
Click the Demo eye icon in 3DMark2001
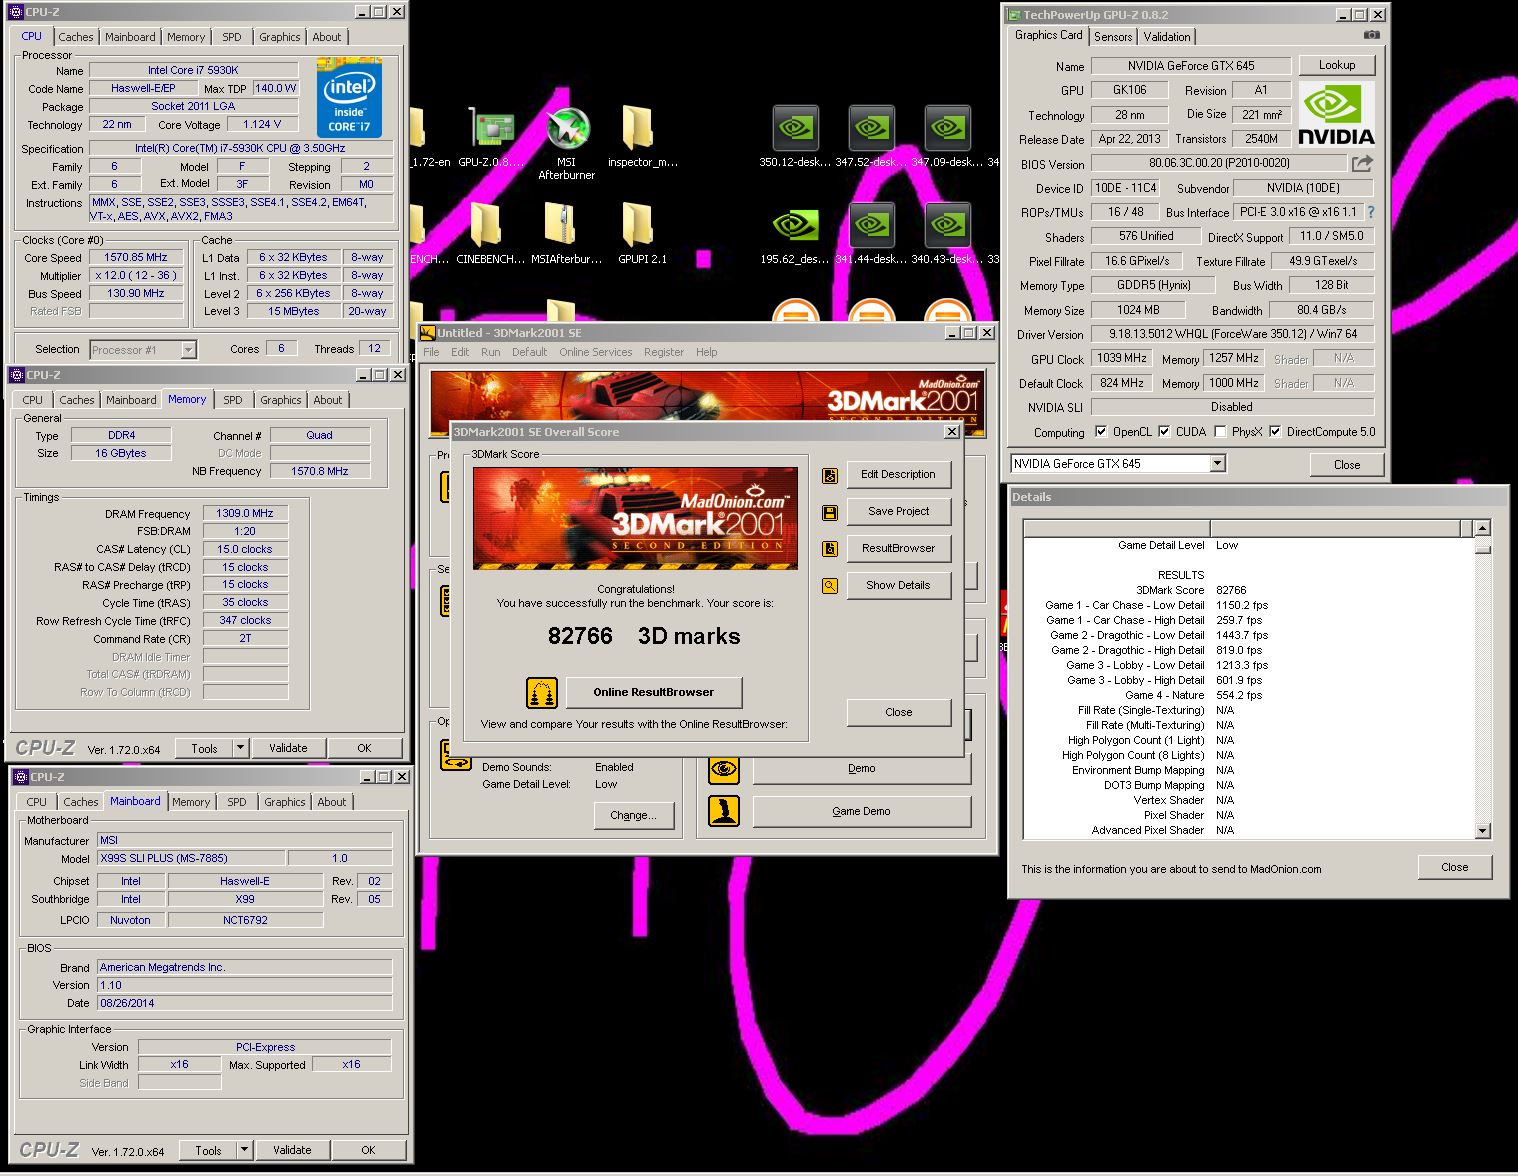[x=724, y=768]
